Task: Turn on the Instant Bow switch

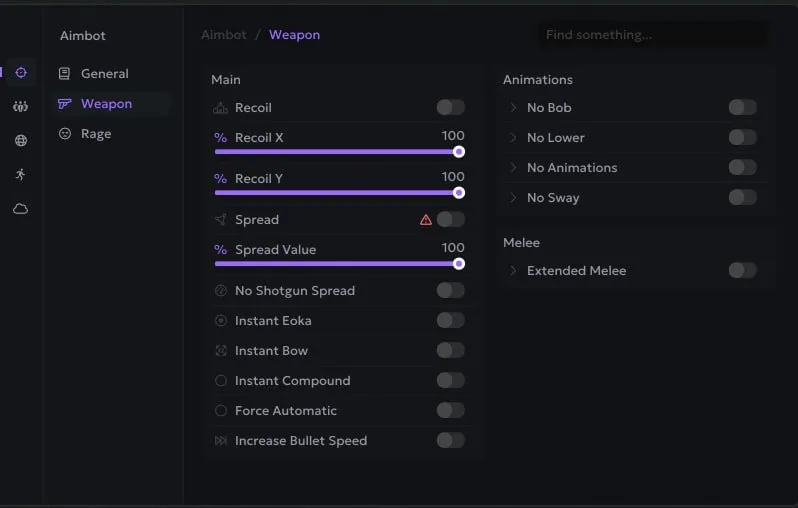Action: [450, 350]
